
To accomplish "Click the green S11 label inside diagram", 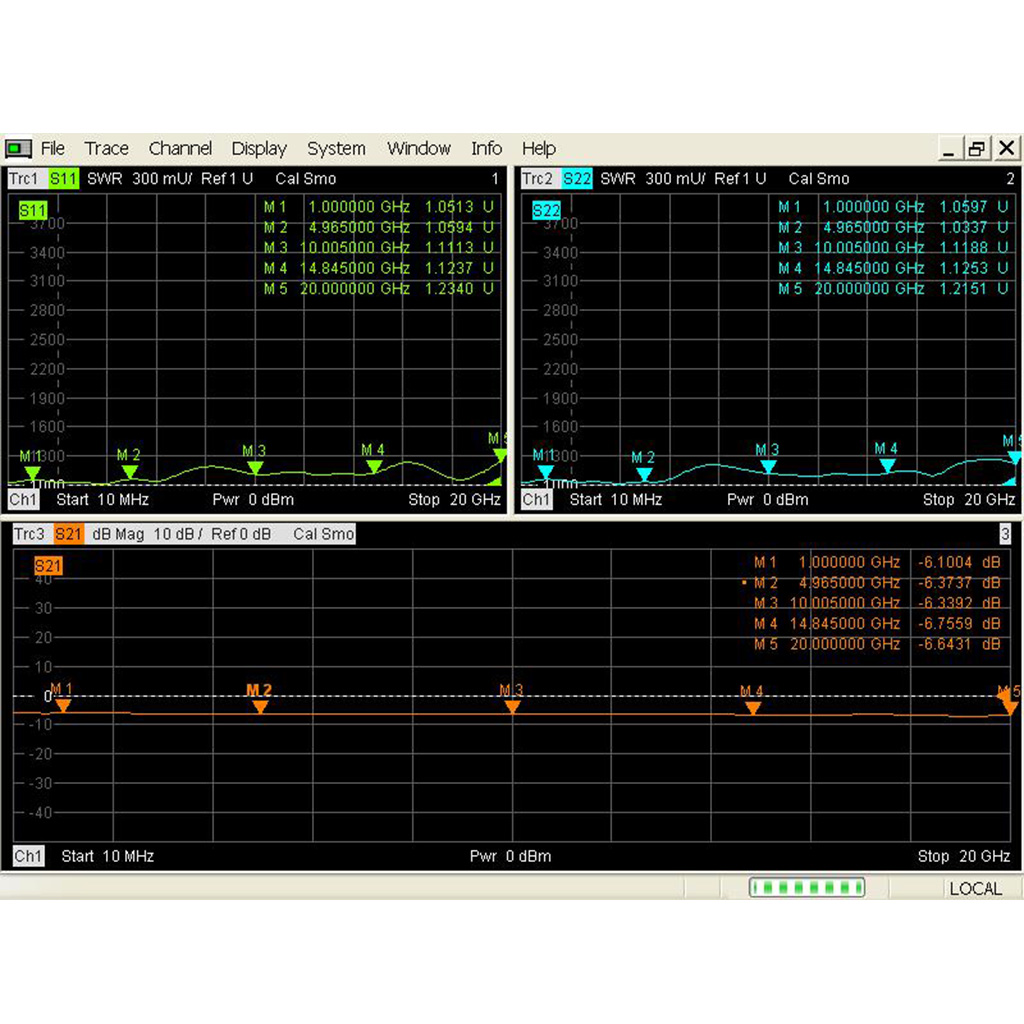I will 33,210.
